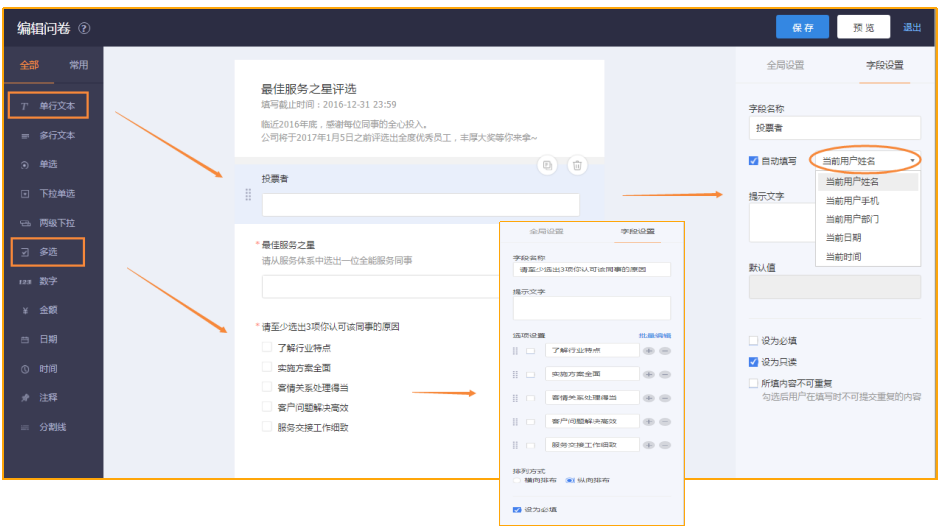Click the 预览 button
The height and width of the screenshot is (530, 941).
click(864, 27)
